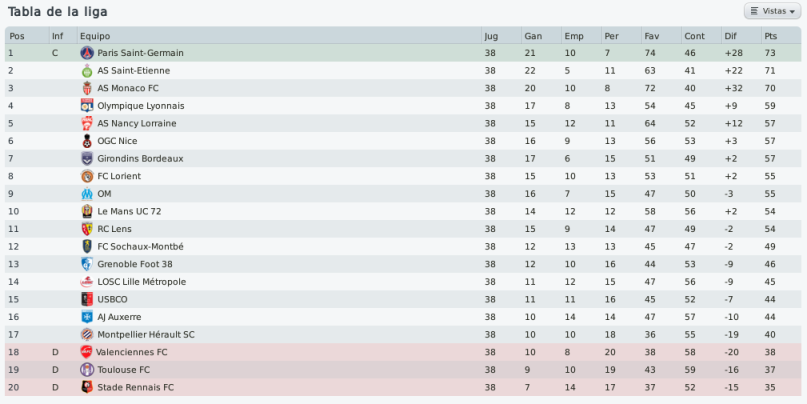Open the Vistas dropdown menu
Screen dimensions: 807x404
773,11
